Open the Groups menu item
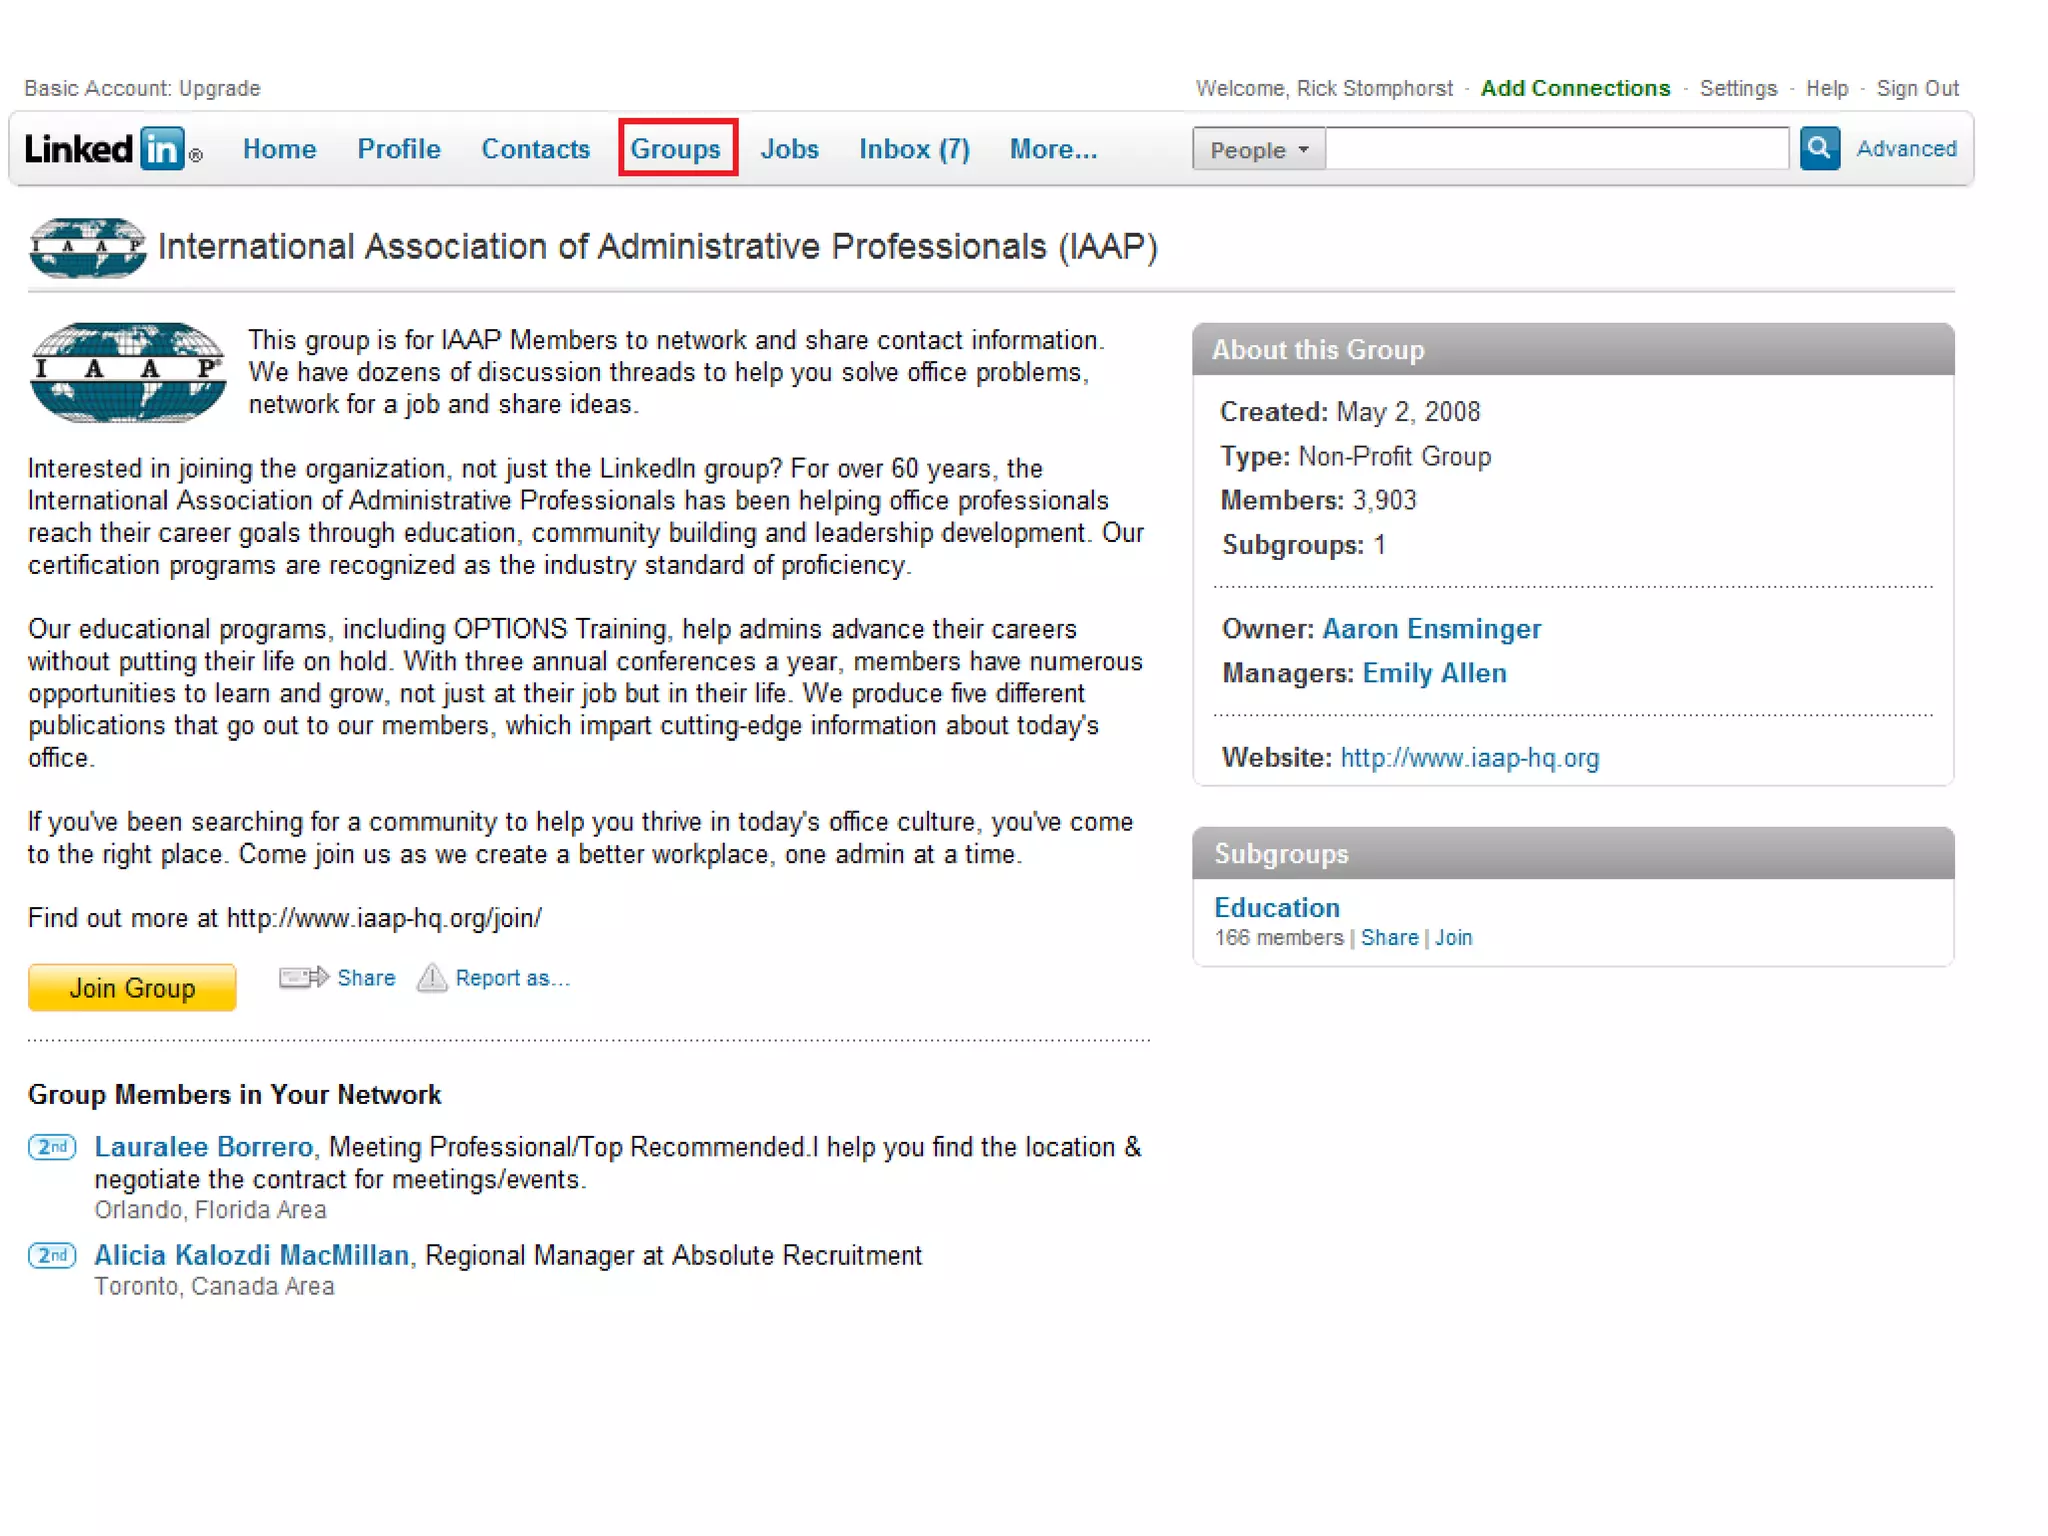The height and width of the screenshot is (1536, 2048). coord(676,149)
